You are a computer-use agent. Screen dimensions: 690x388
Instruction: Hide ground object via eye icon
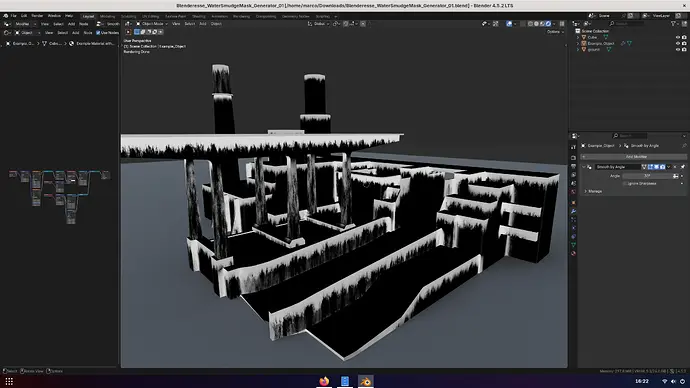pos(678,49)
